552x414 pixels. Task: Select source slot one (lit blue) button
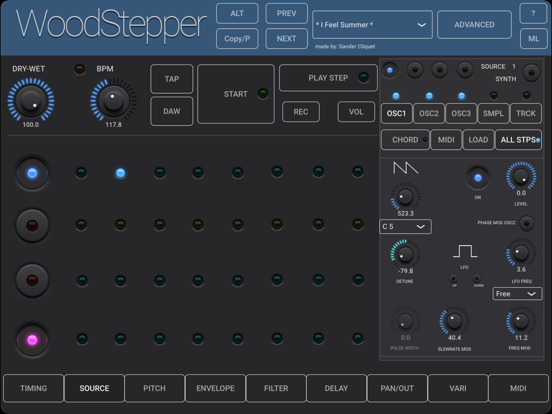tap(389, 70)
